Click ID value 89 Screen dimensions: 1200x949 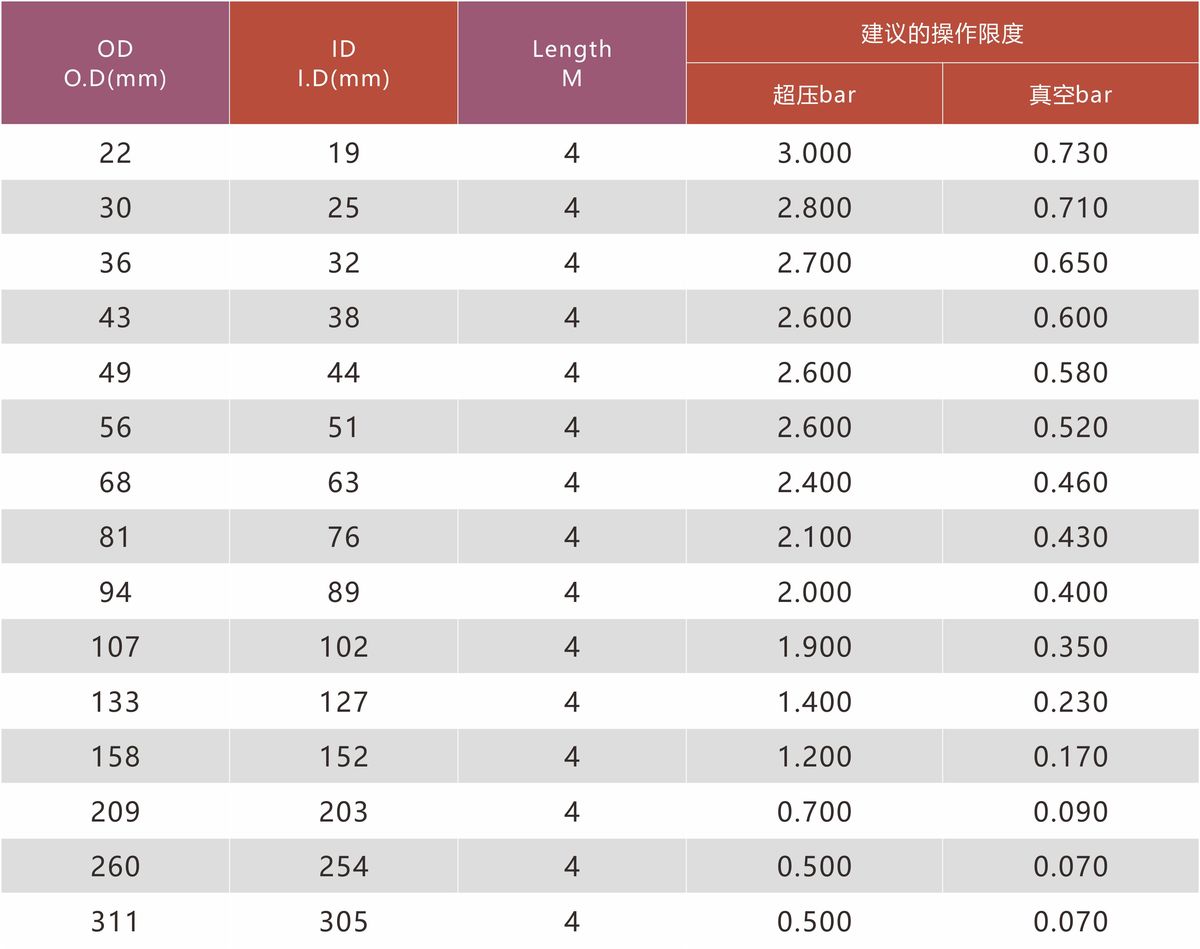click(x=343, y=593)
